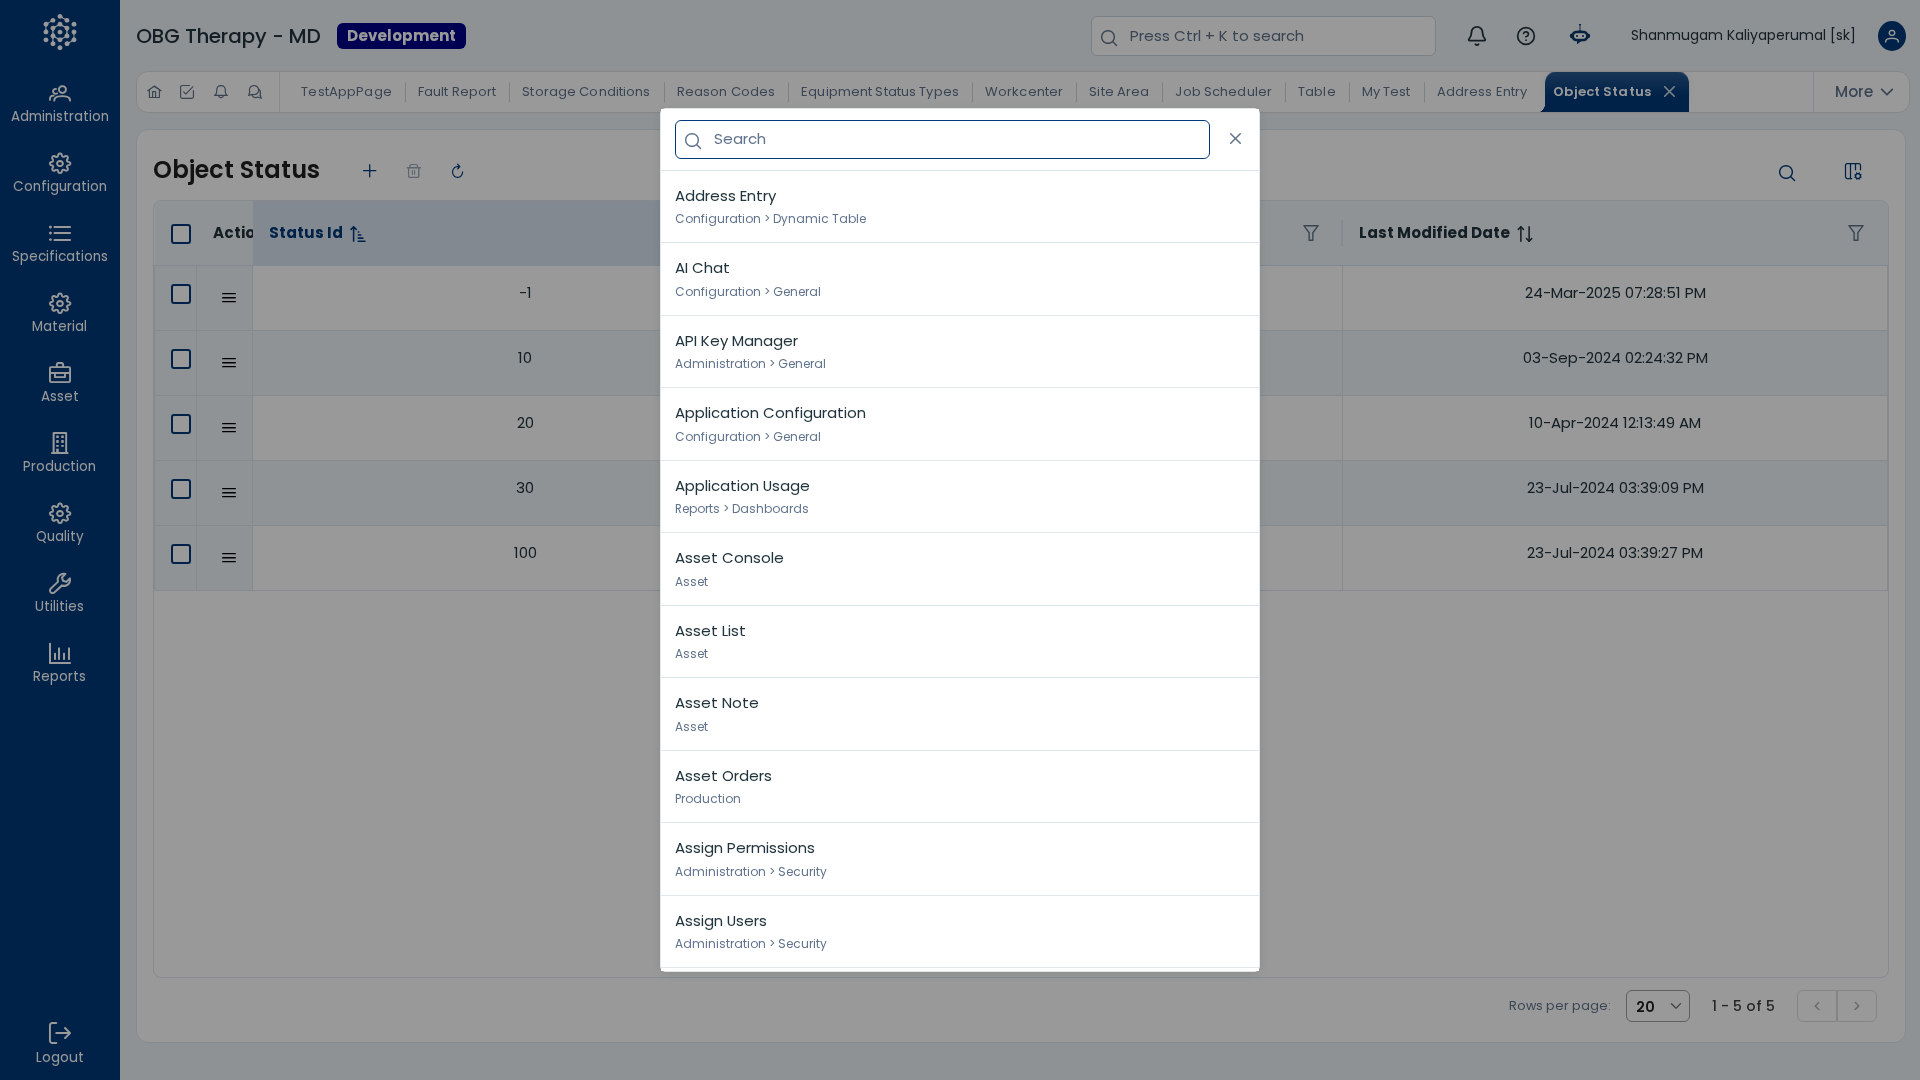Switch to the Equipment Status Types tab
The width and height of the screenshot is (1920, 1080).
click(x=880, y=92)
